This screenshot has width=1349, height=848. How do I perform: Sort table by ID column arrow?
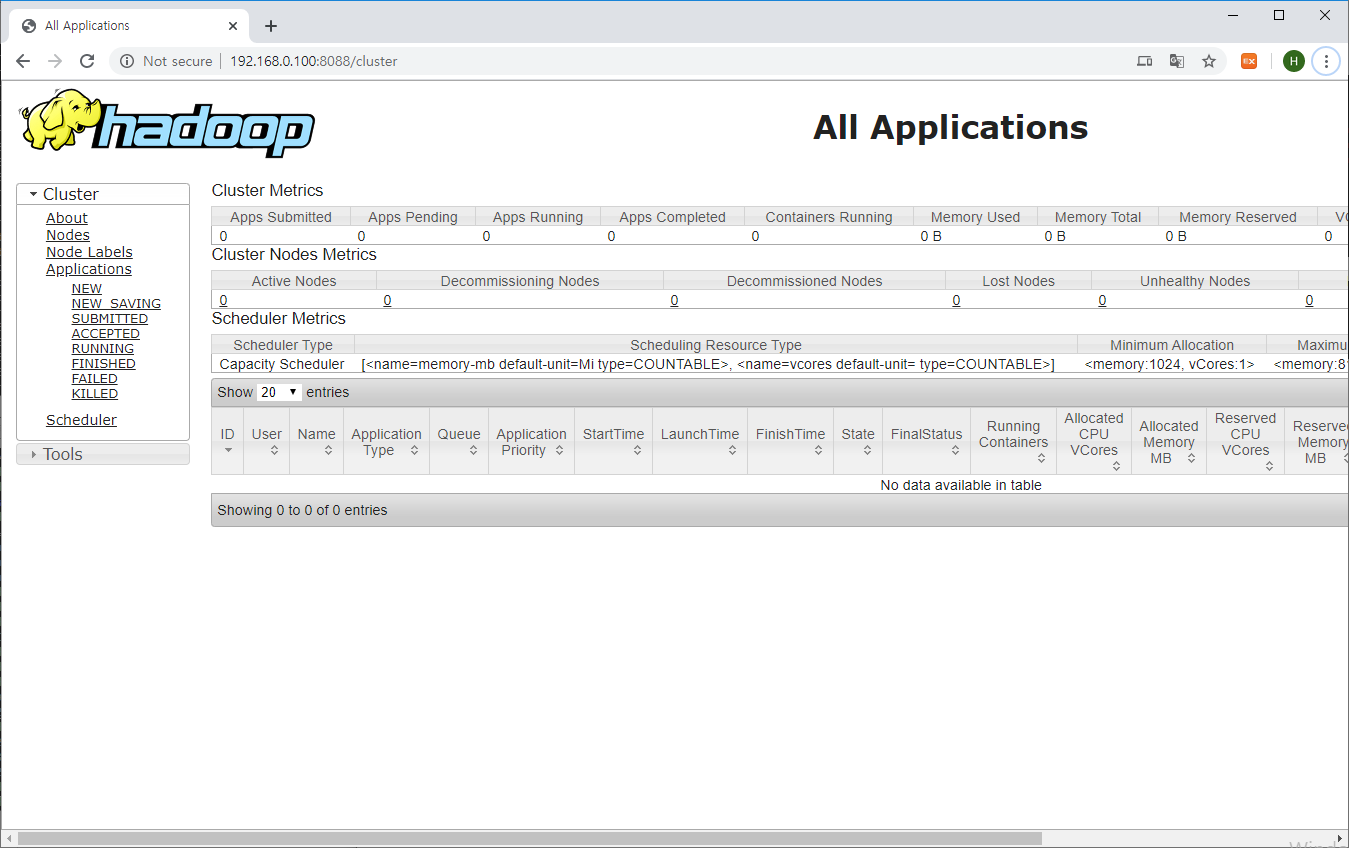(228, 451)
